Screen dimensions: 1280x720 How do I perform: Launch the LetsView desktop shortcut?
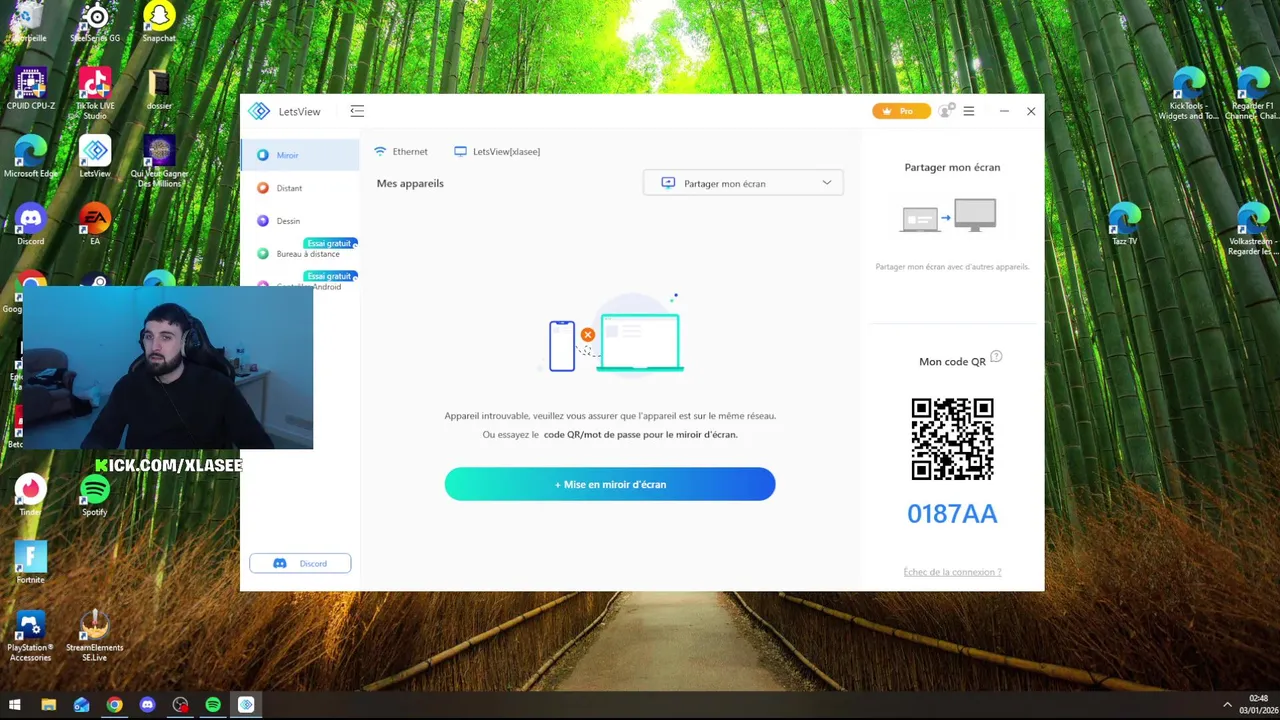click(x=95, y=157)
